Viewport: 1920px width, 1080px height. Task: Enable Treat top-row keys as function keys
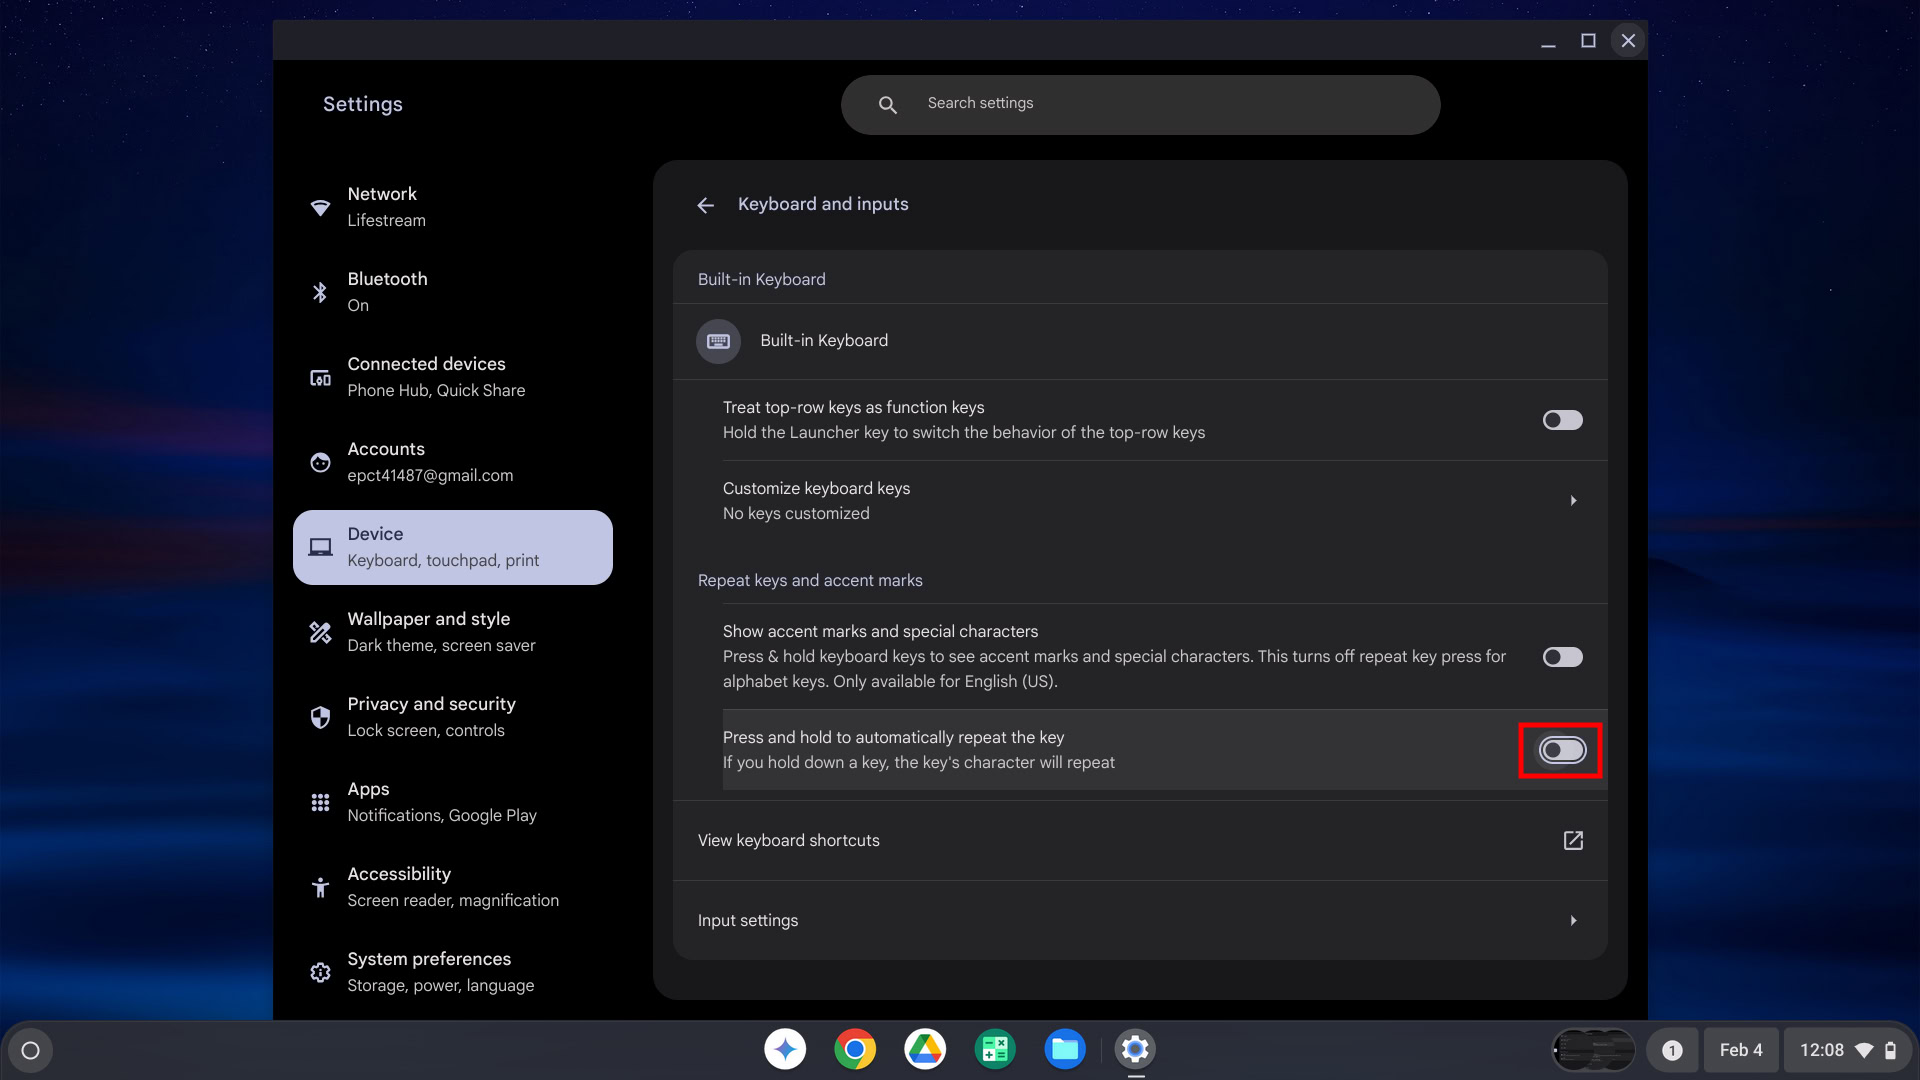(x=1561, y=420)
